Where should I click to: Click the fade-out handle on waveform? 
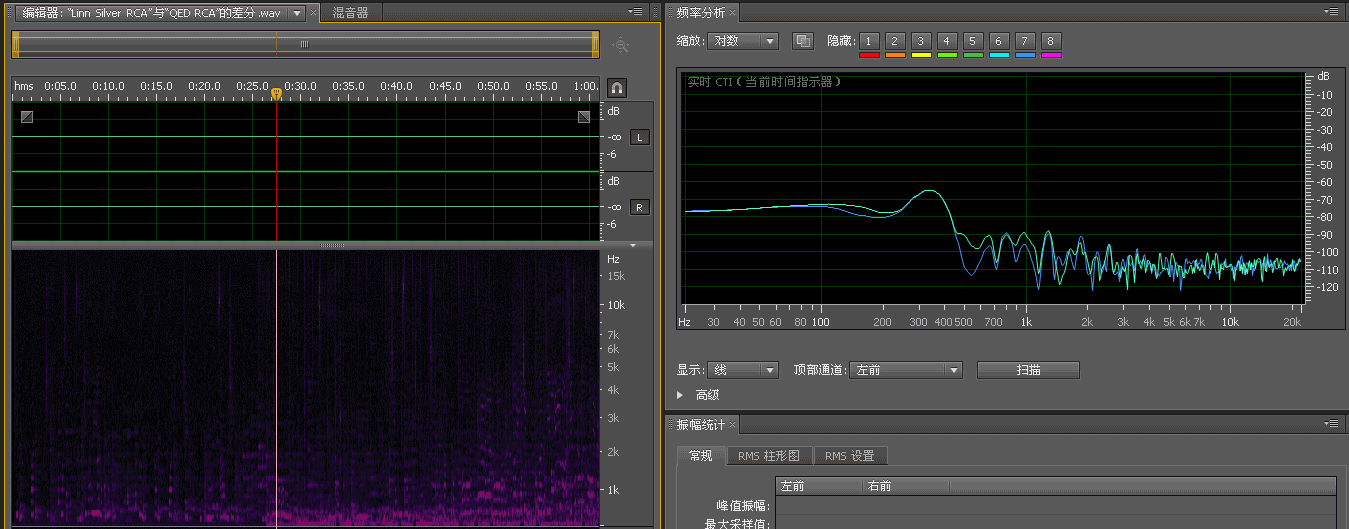[584, 117]
